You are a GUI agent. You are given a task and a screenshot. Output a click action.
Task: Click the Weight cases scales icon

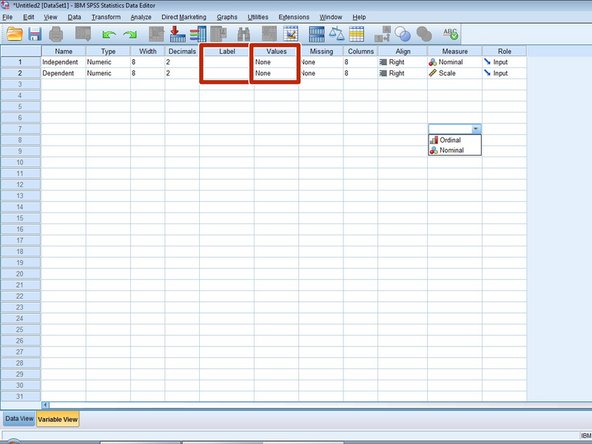336,34
